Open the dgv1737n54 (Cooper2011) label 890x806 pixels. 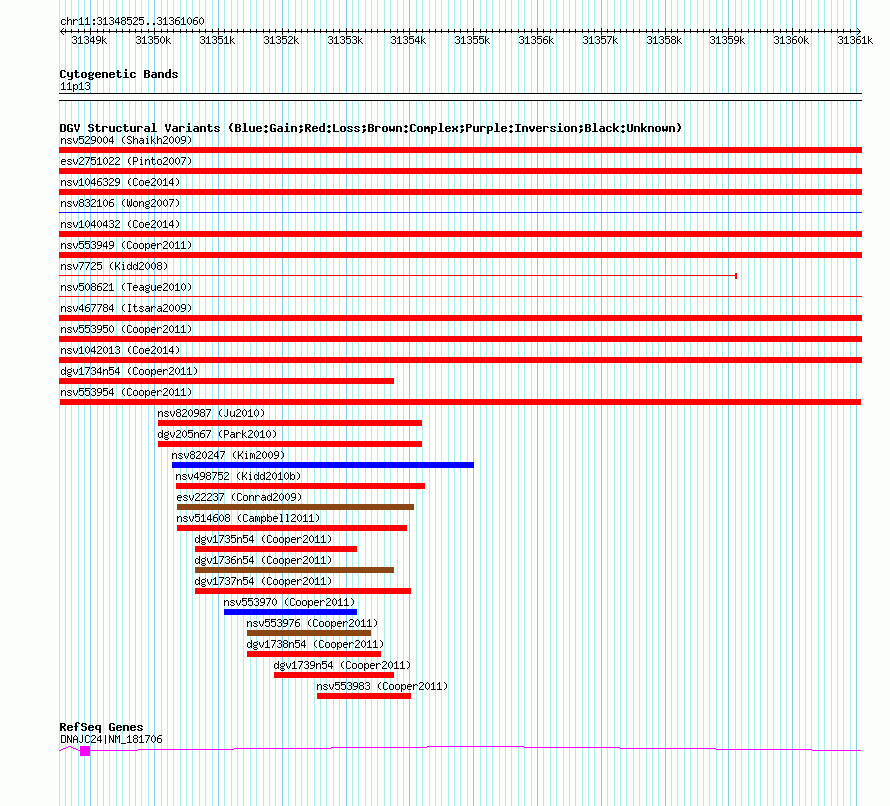coord(263,581)
